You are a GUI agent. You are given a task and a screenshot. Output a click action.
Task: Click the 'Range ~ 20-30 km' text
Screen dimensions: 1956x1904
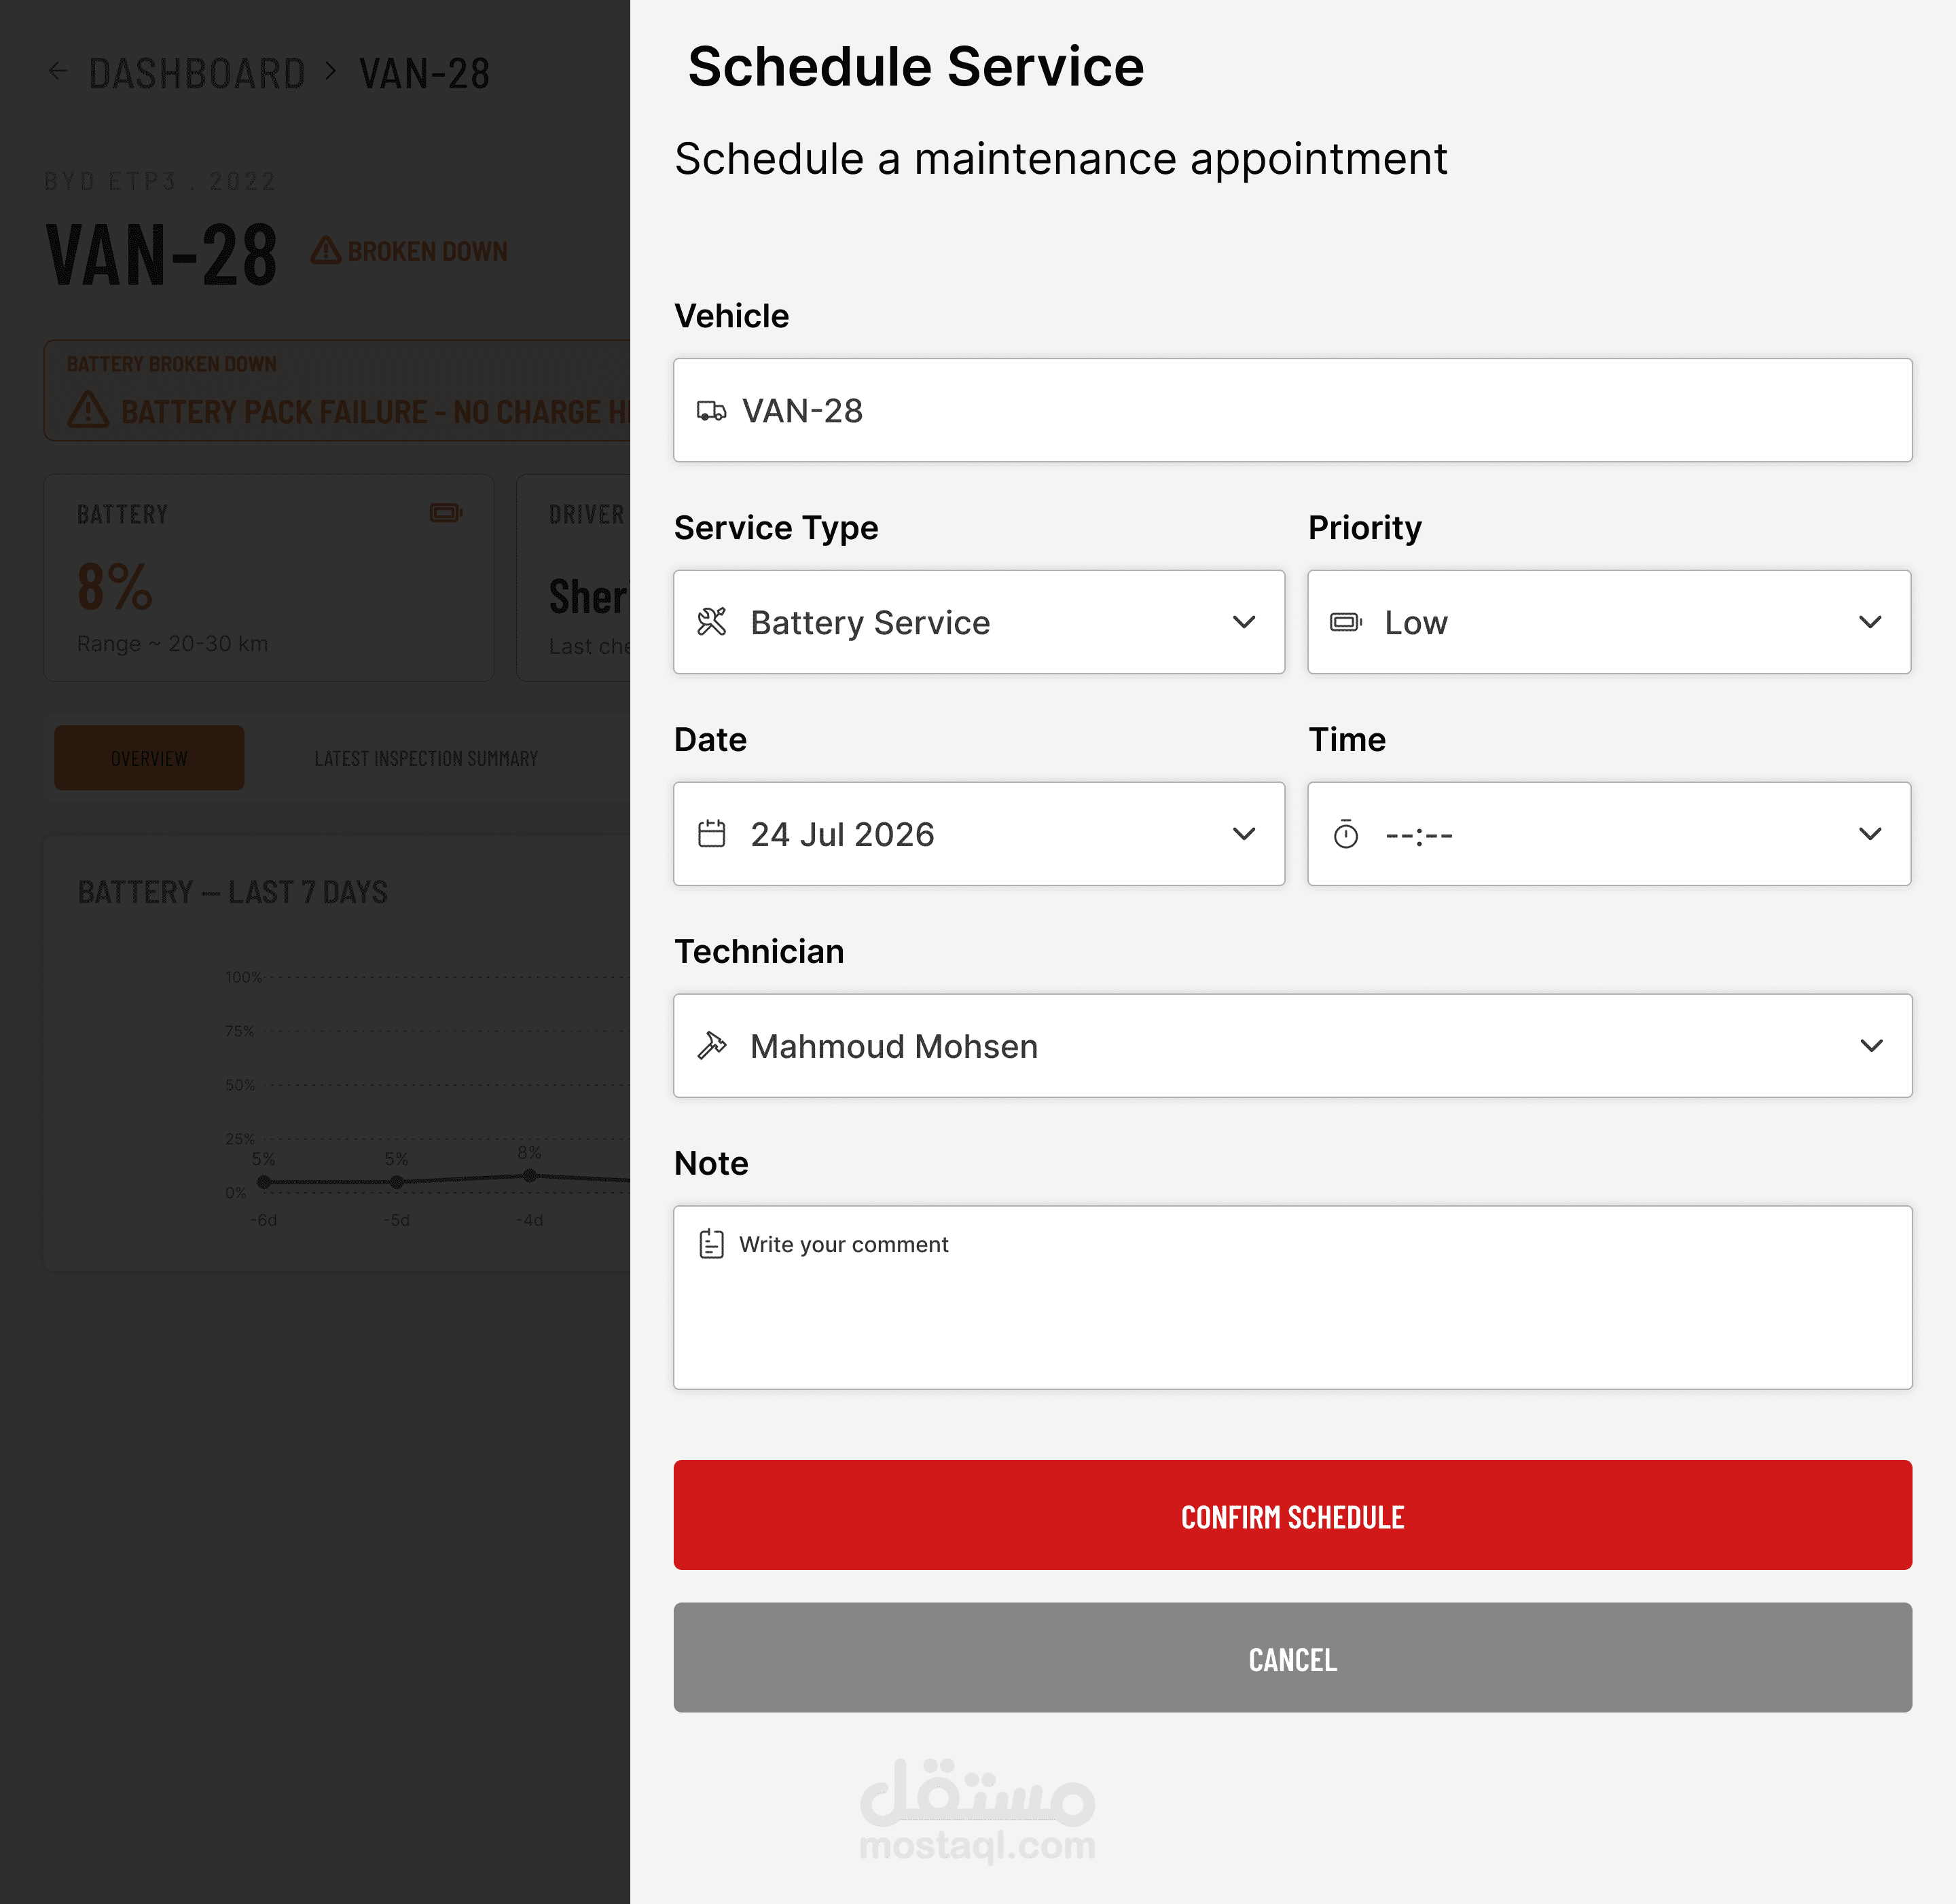173,644
